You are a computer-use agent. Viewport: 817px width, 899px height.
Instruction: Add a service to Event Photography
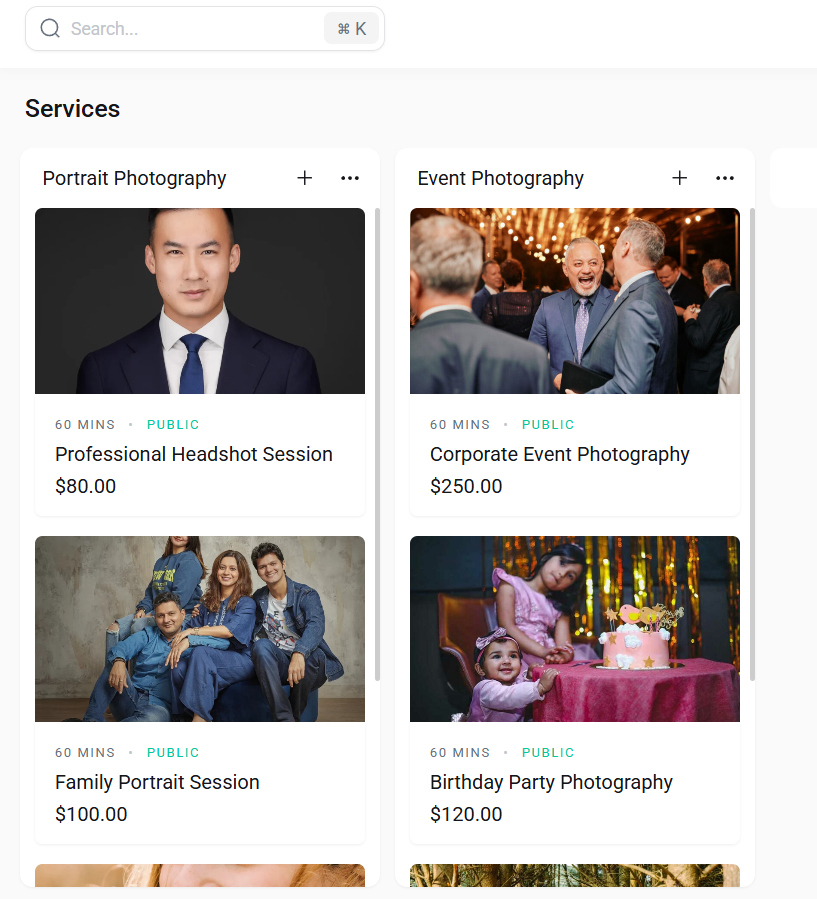point(680,178)
